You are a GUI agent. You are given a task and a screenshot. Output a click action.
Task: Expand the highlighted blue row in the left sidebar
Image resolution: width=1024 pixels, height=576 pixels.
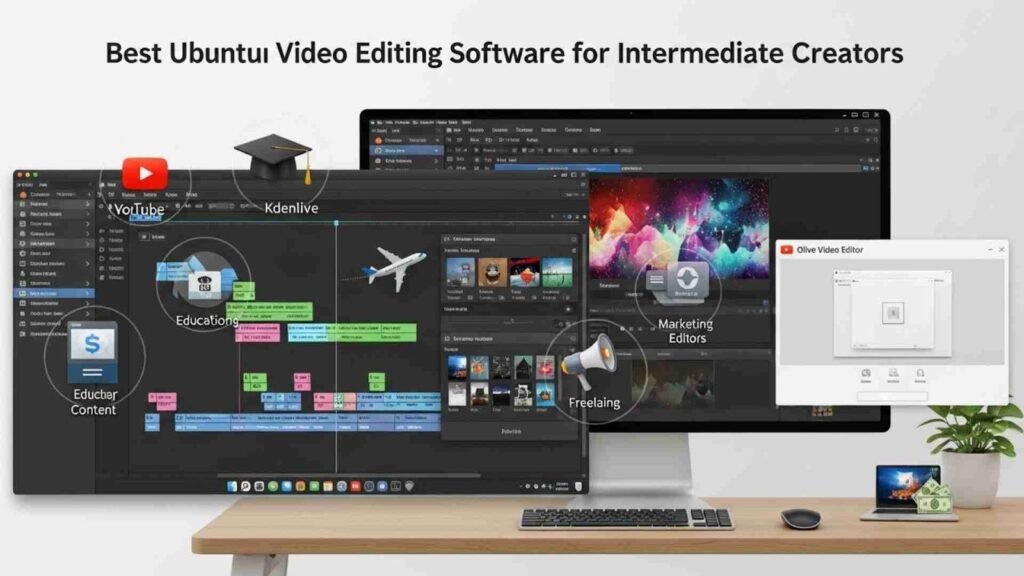(x=88, y=294)
